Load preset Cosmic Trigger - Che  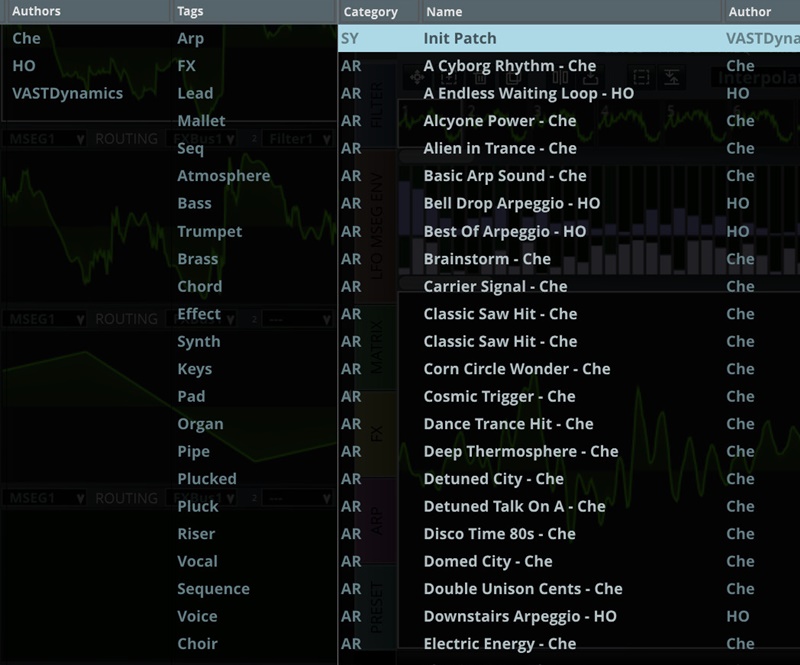tap(499, 397)
